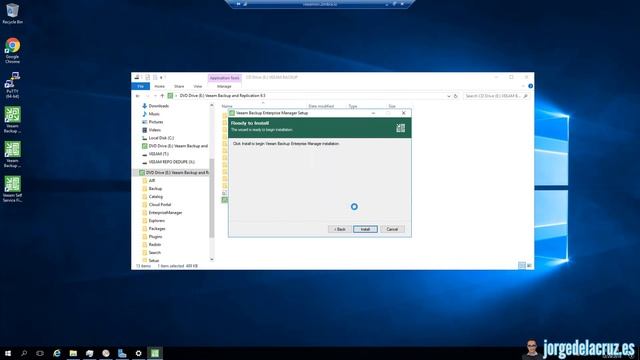
Task: Click the magnifier in Explorer search box
Action: 525,96
